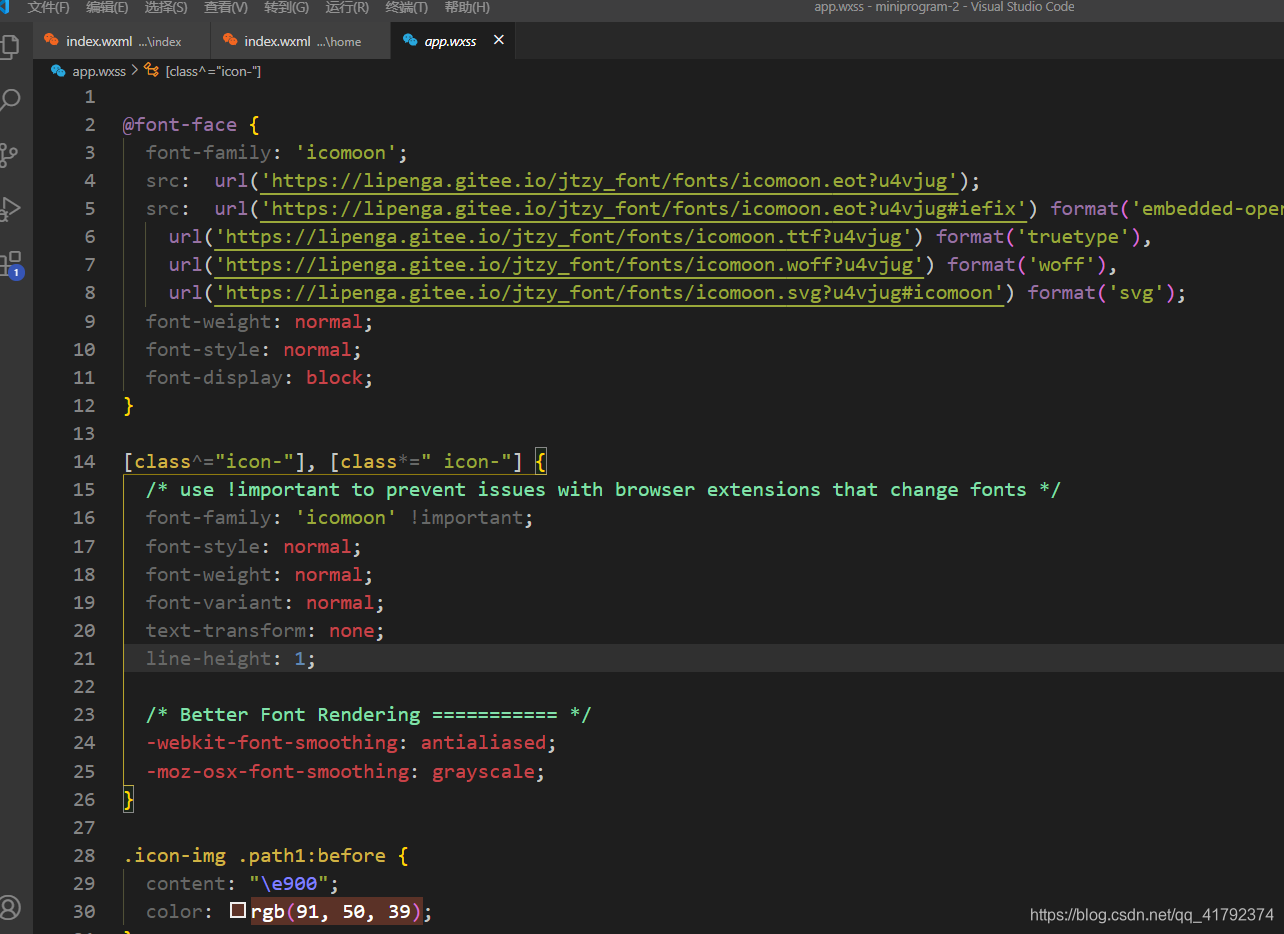
Task: Open color picker swatch for rgb(91, 50, 39)
Action: coord(238,911)
